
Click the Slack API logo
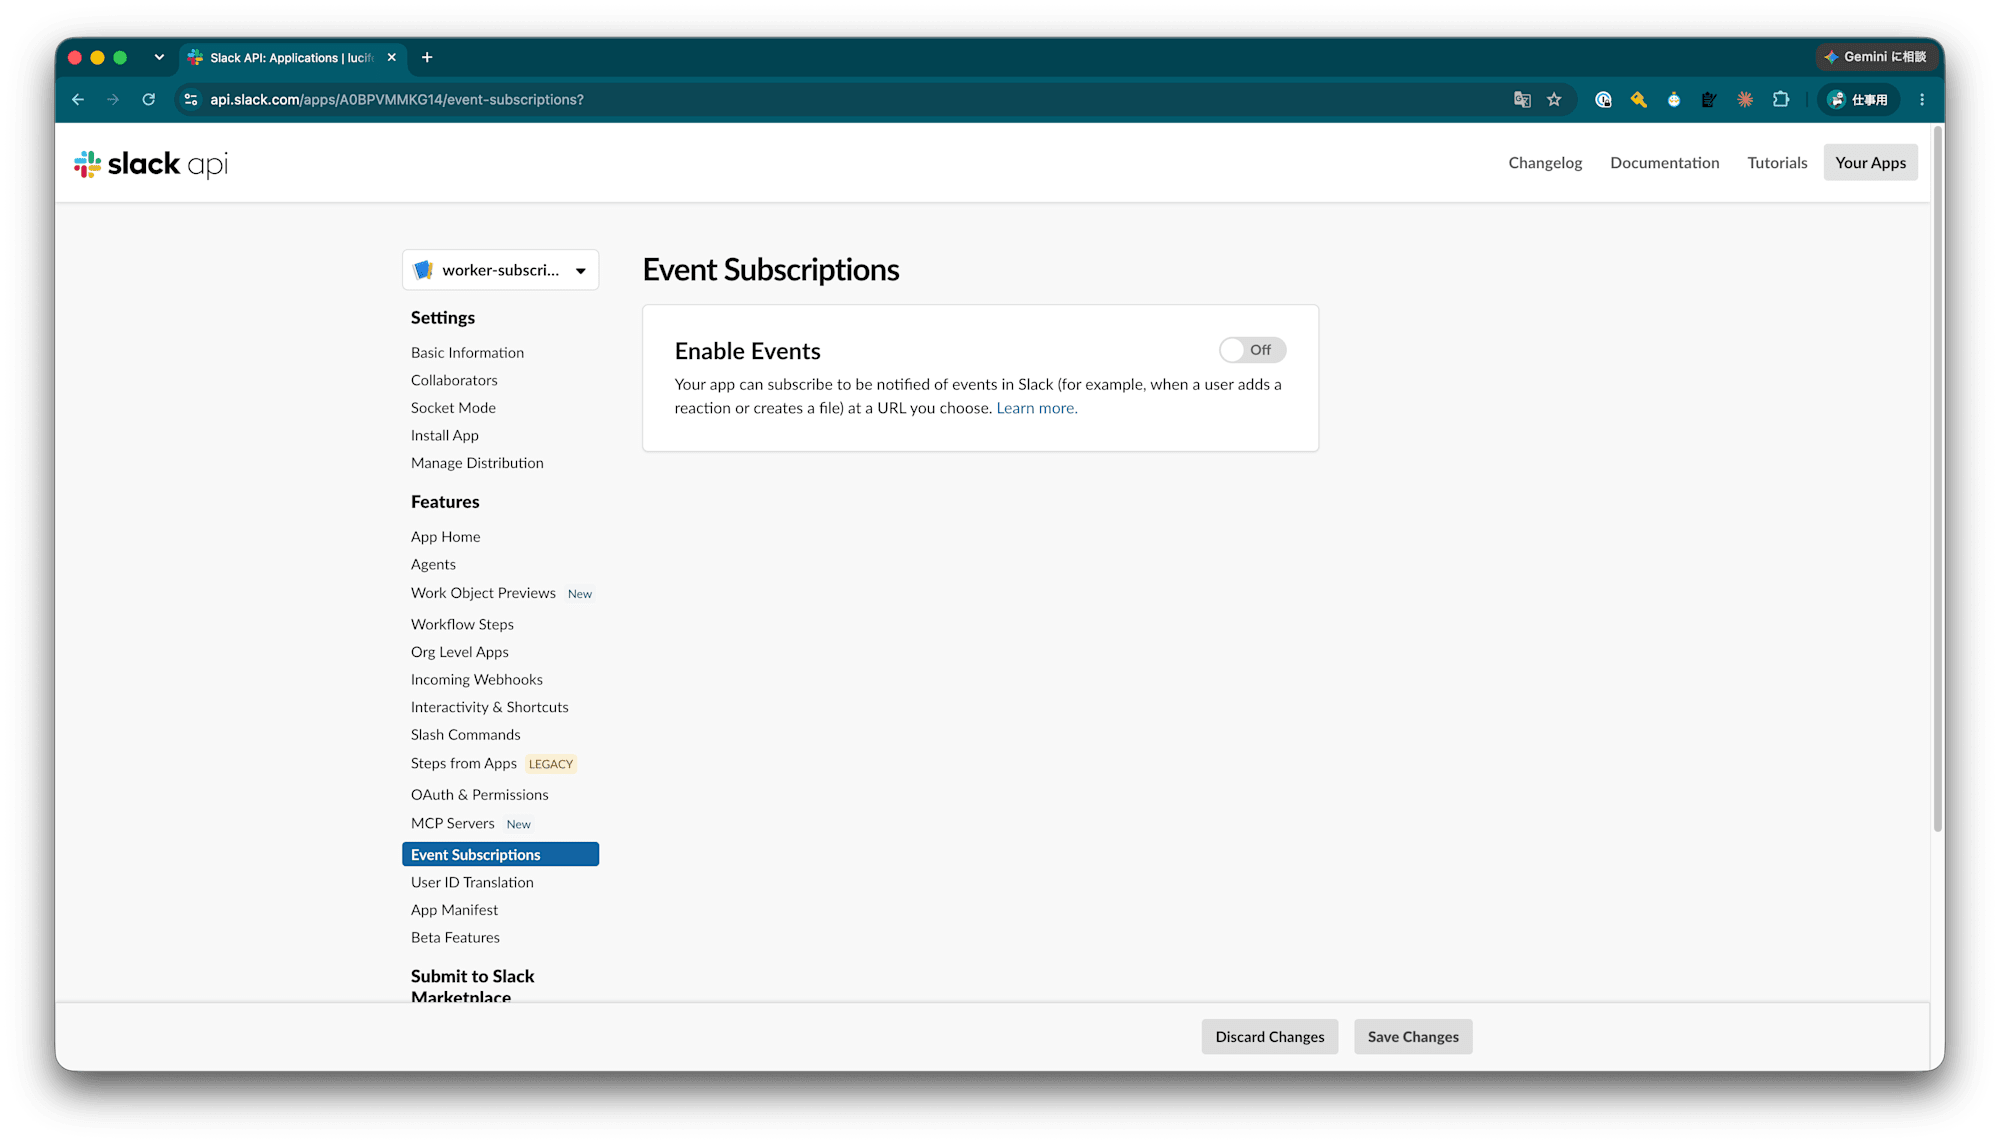(151, 164)
